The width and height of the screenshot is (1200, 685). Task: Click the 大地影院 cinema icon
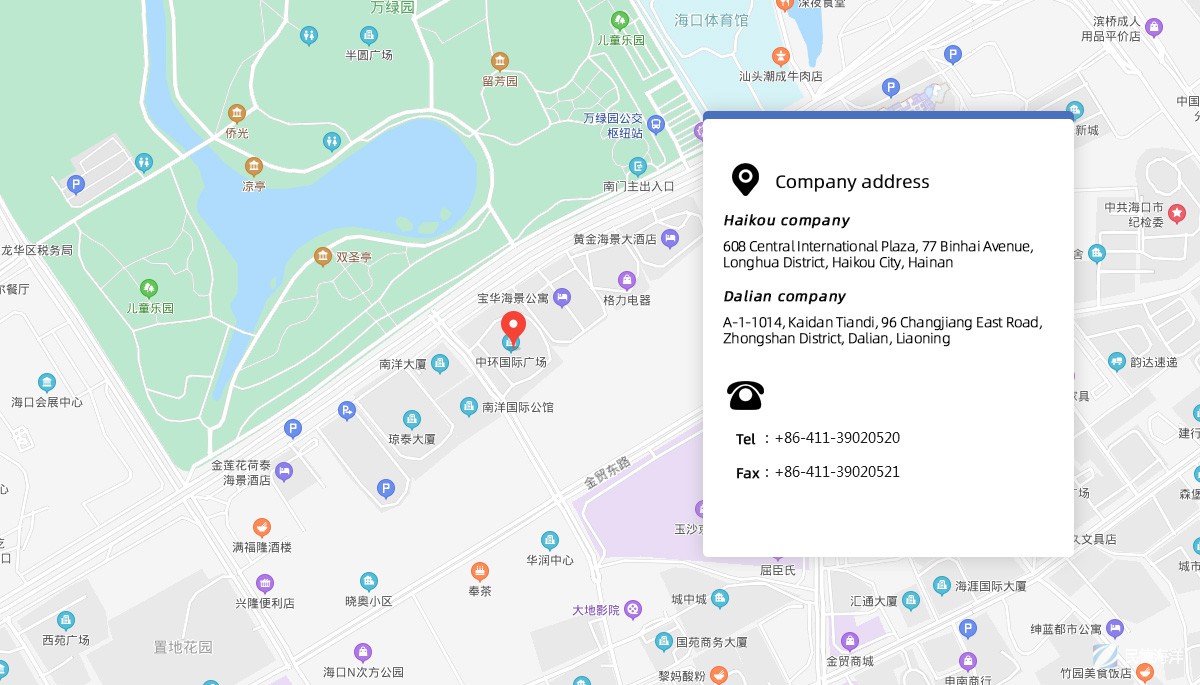point(634,609)
